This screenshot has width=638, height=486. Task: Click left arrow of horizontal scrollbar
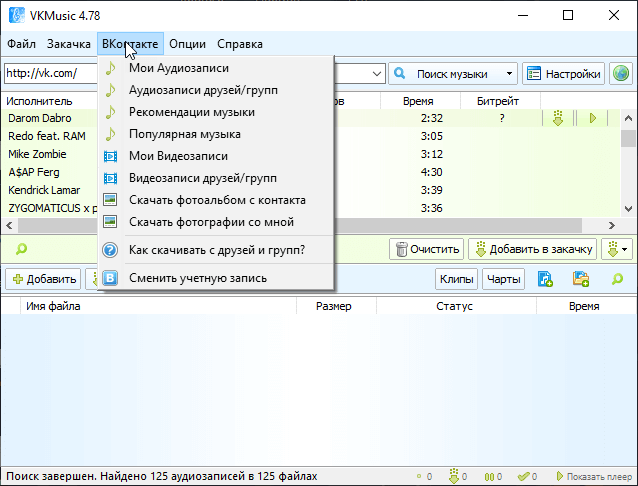9,225
